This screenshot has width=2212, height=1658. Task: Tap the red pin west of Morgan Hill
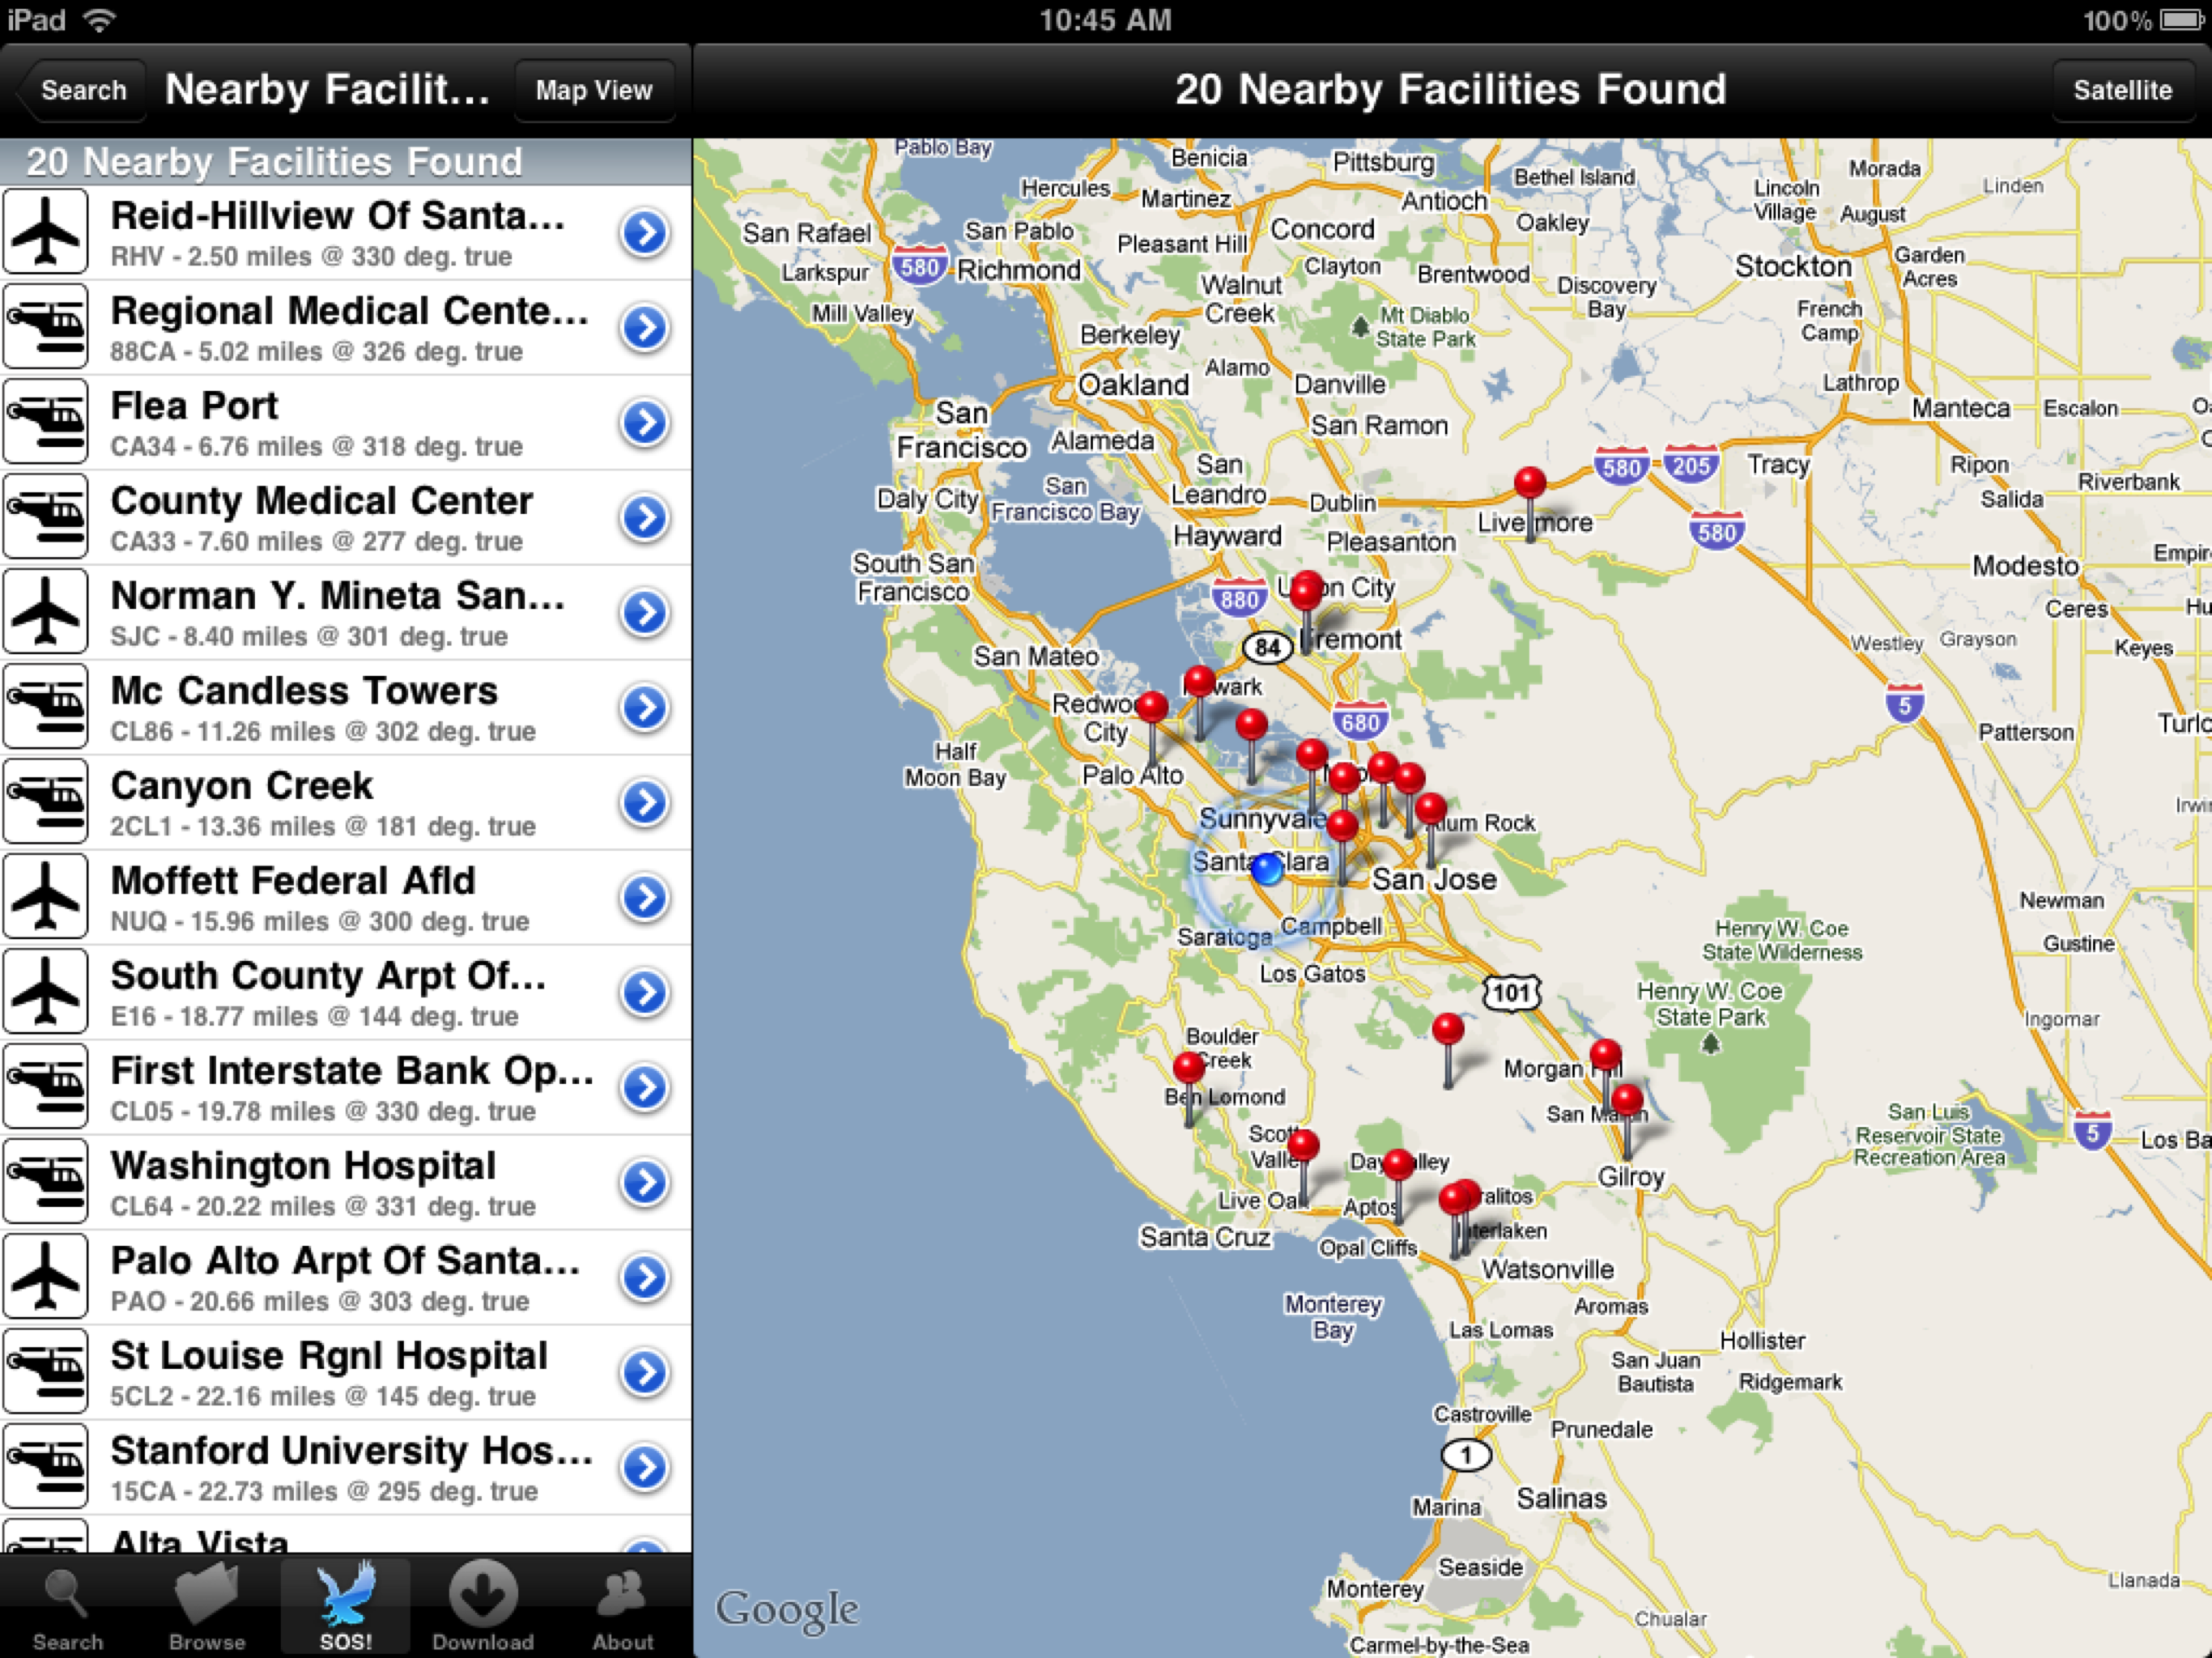tap(1448, 1029)
